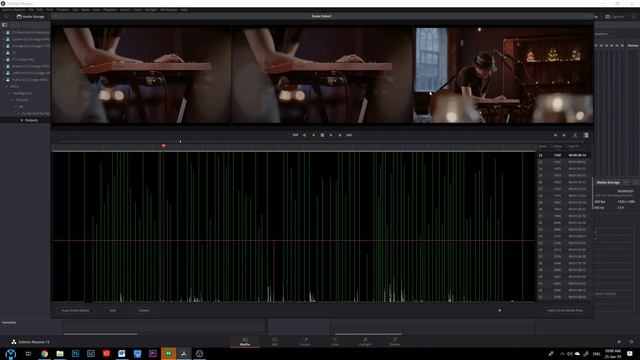The width and height of the screenshot is (640, 360).
Task: Toggle the Media Storage panel button
Action: [30, 17]
